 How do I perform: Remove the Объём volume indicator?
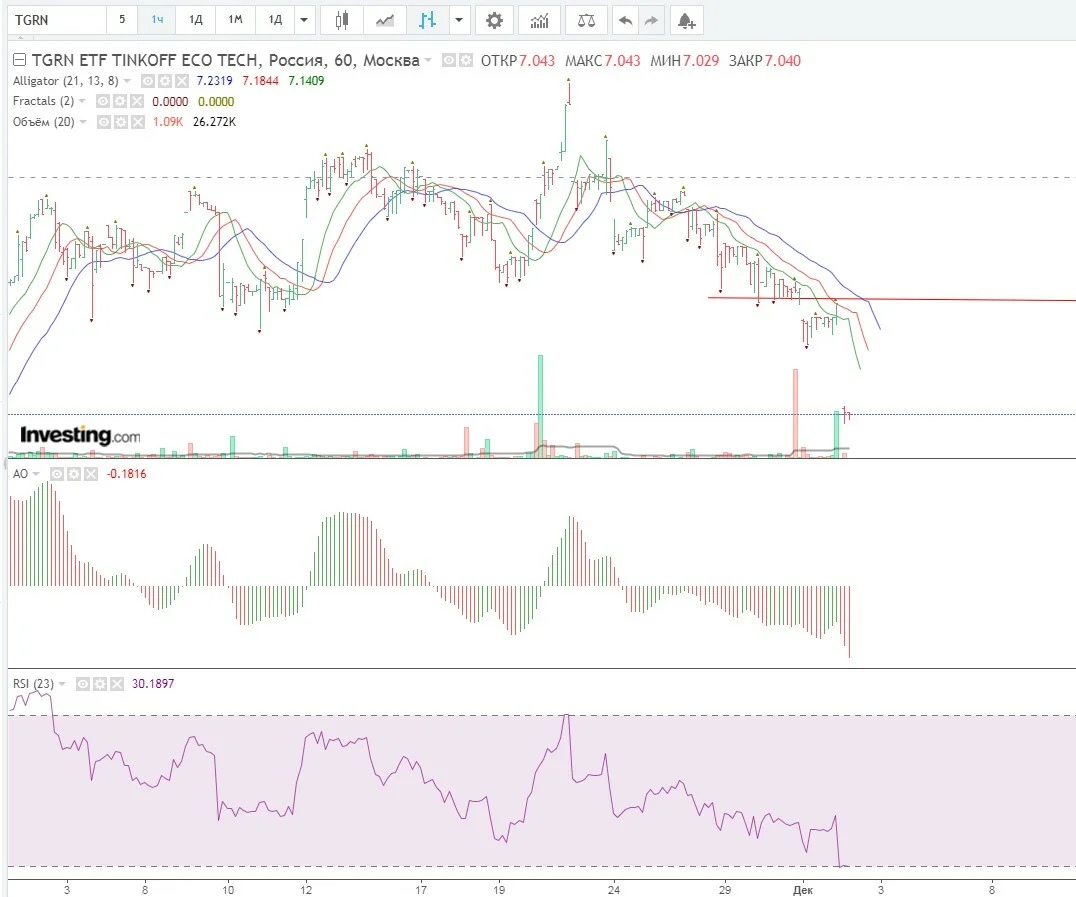pyautogui.click(x=138, y=122)
